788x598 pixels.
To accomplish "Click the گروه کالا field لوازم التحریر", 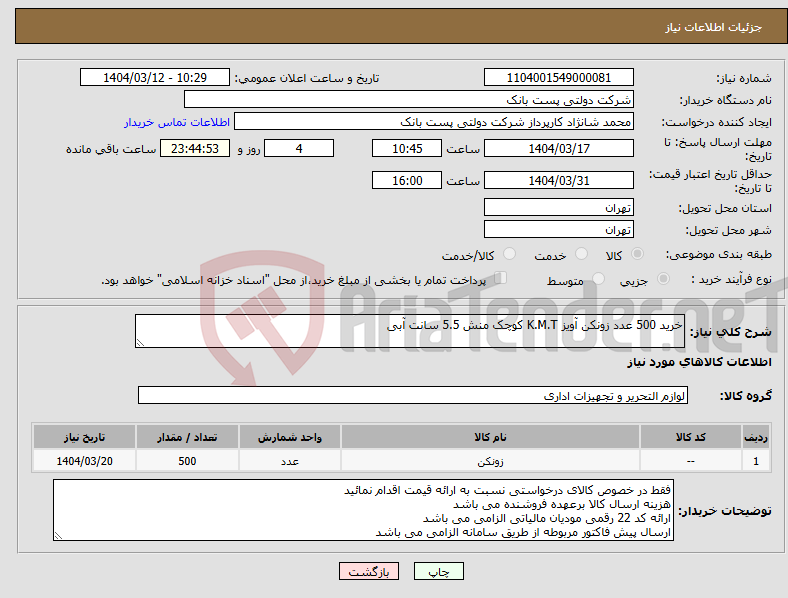I will coord(413,395).
